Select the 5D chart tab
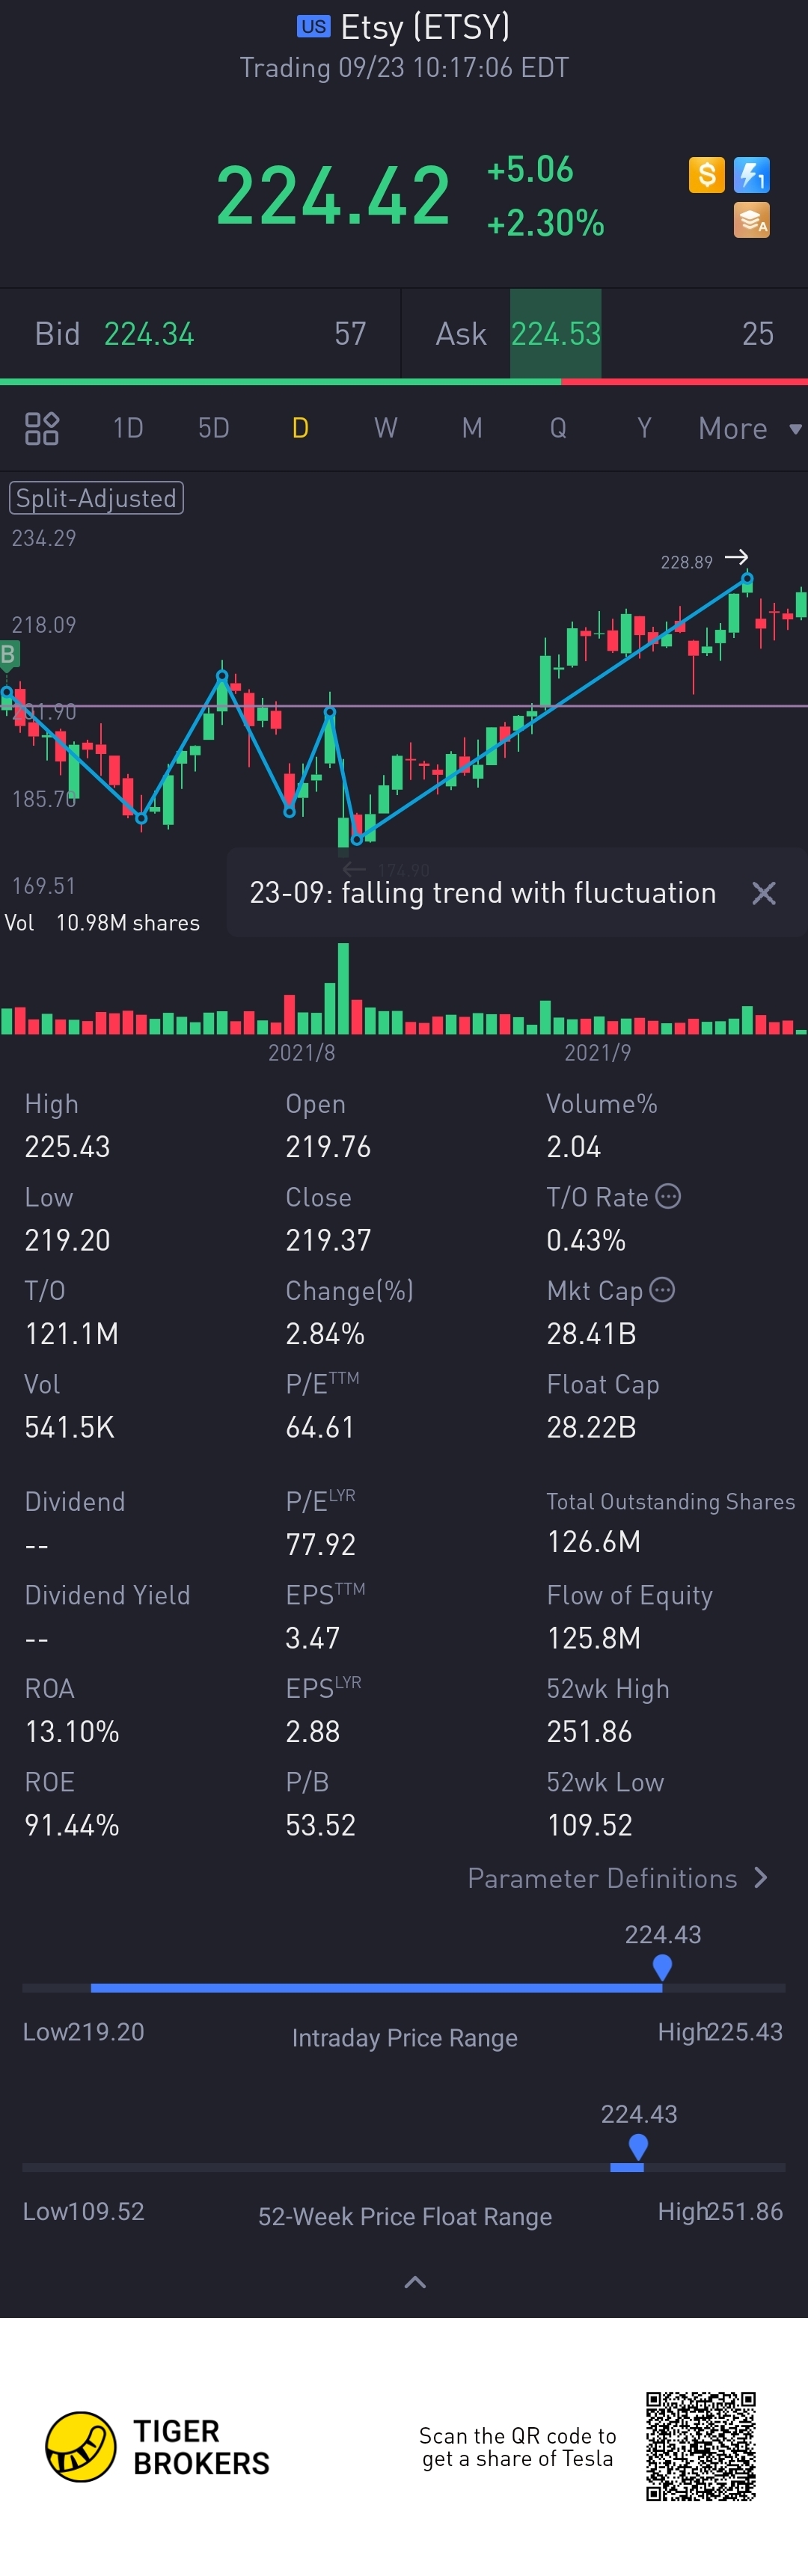 point(214,428)
